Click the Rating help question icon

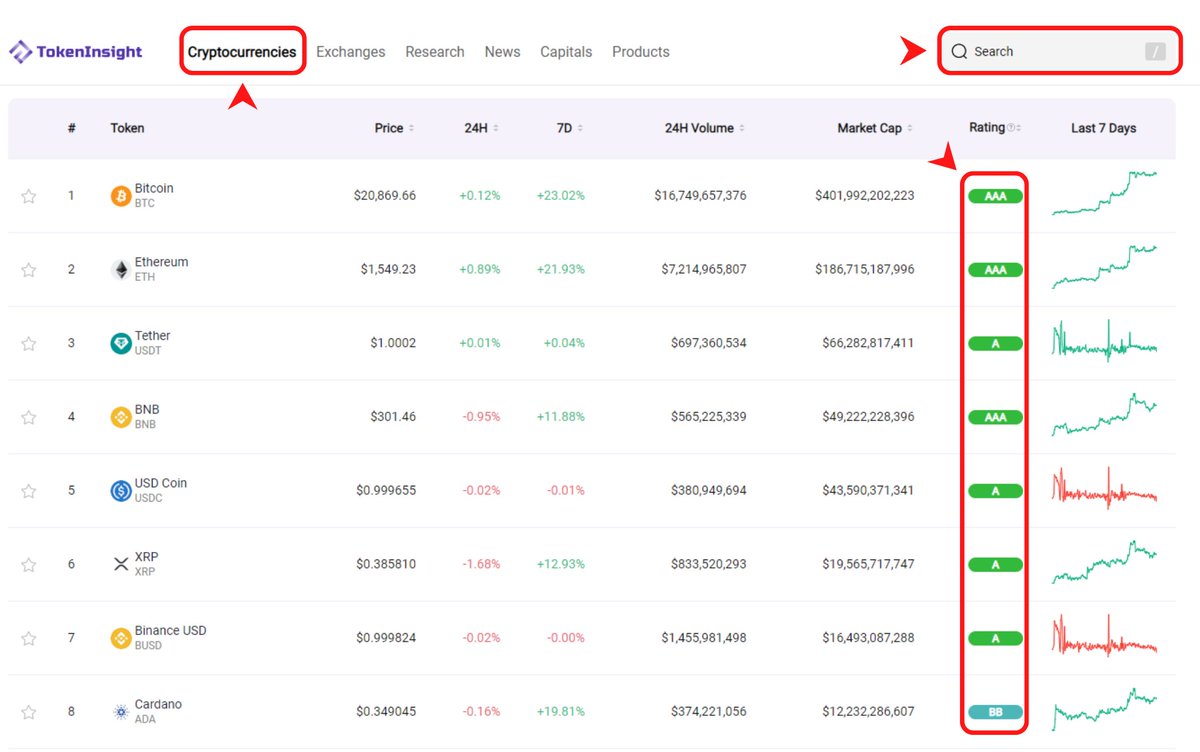tap(1011, 128)
